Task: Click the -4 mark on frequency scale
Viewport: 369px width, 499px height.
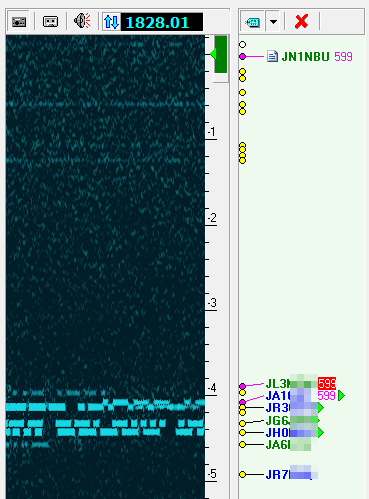Action: pos(212,388)
